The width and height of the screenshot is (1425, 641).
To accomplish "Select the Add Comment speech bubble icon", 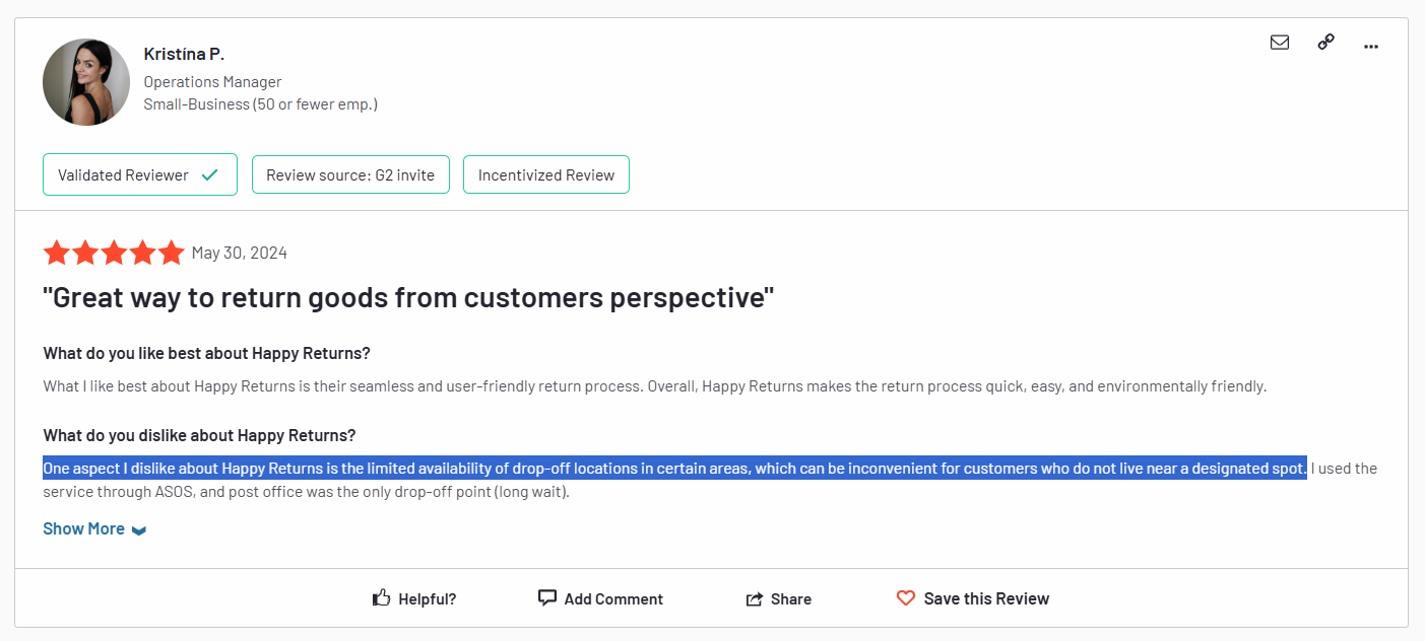I will [x=547, y=597].
